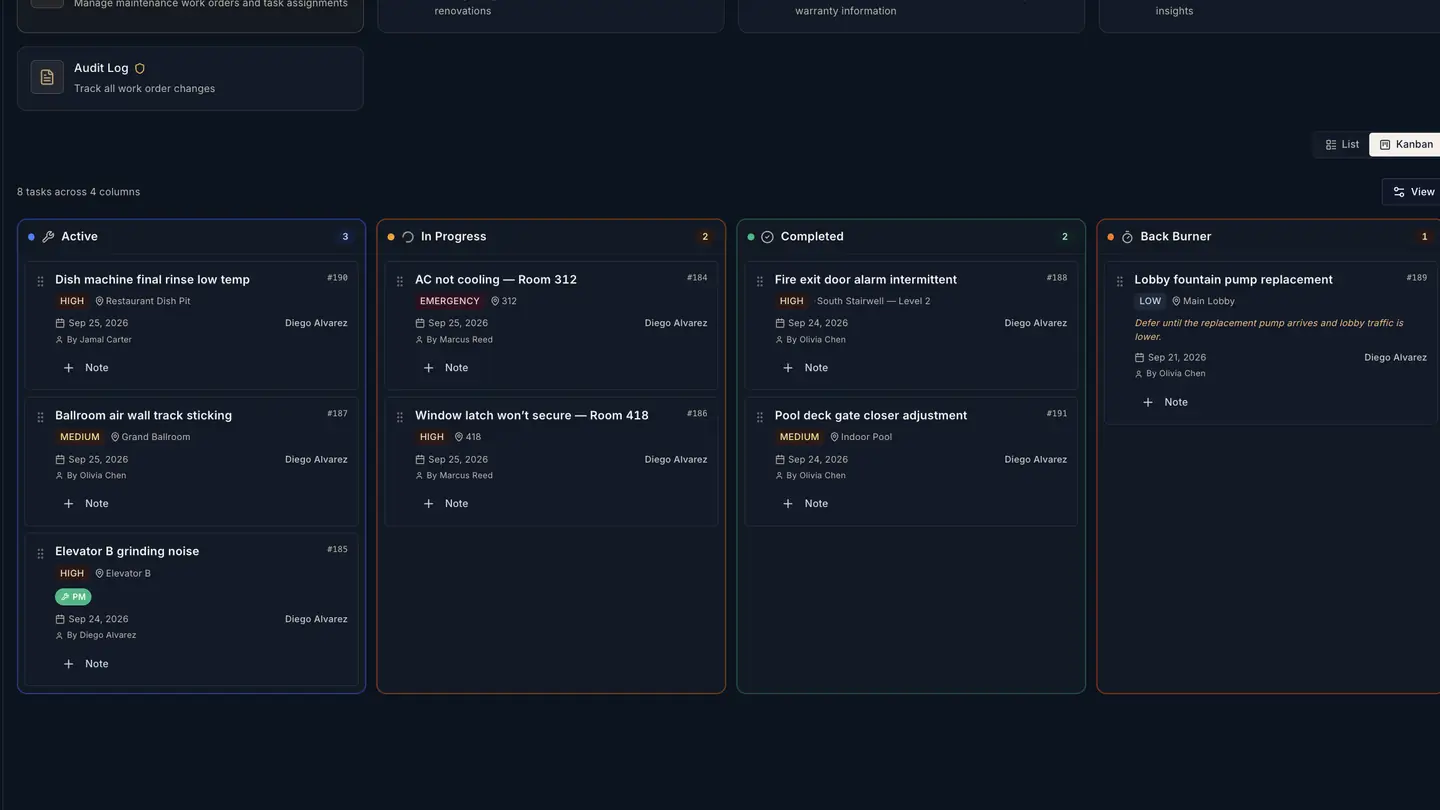Click the Restaurant Dish Pit location text
The image size is (1440, 810).
[x=148, y=301]
